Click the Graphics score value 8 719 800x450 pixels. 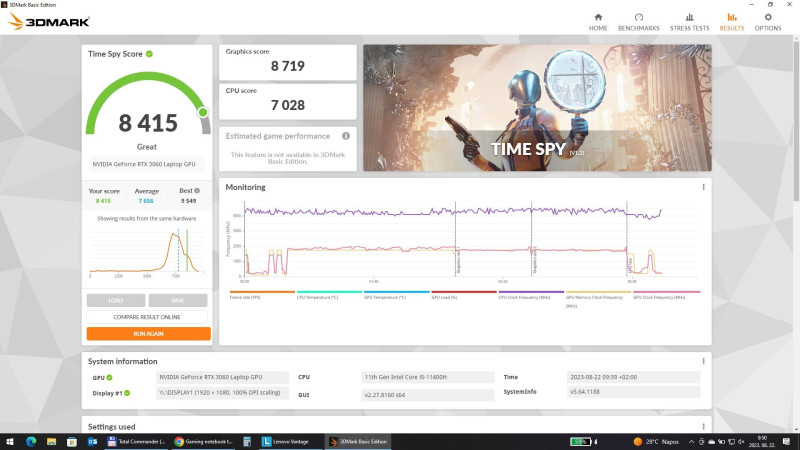pos(288,66)
